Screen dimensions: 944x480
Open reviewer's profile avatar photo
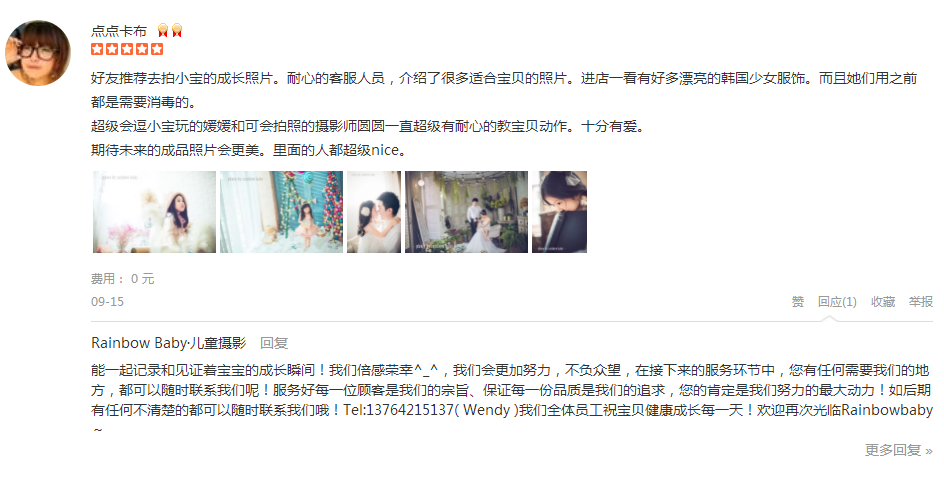pyautogui.click(x=38, y=53)
